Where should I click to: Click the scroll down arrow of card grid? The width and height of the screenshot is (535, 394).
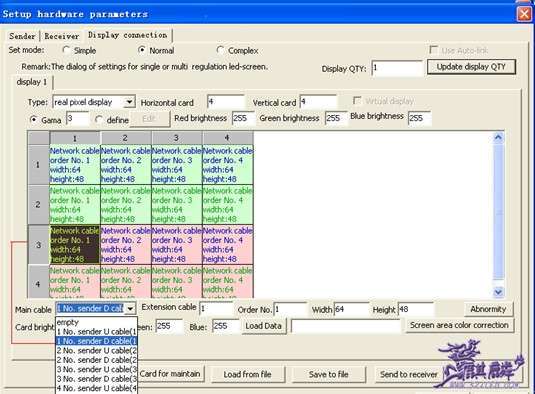pyautogui.click(x=498, y=292)
